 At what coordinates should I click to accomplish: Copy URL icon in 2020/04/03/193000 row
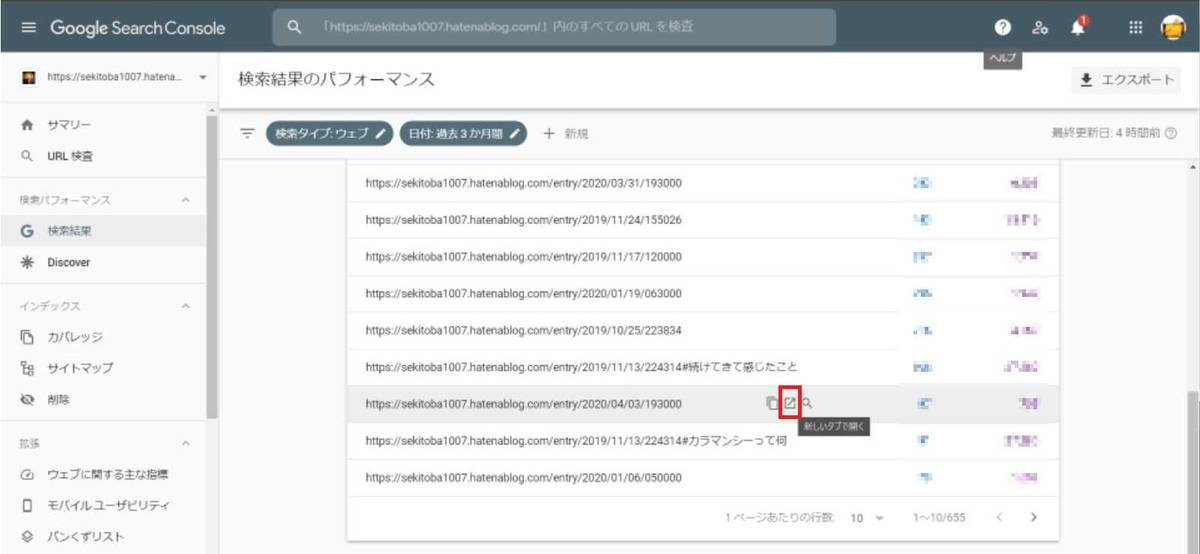pyautogui.click(x=771, y=403)
